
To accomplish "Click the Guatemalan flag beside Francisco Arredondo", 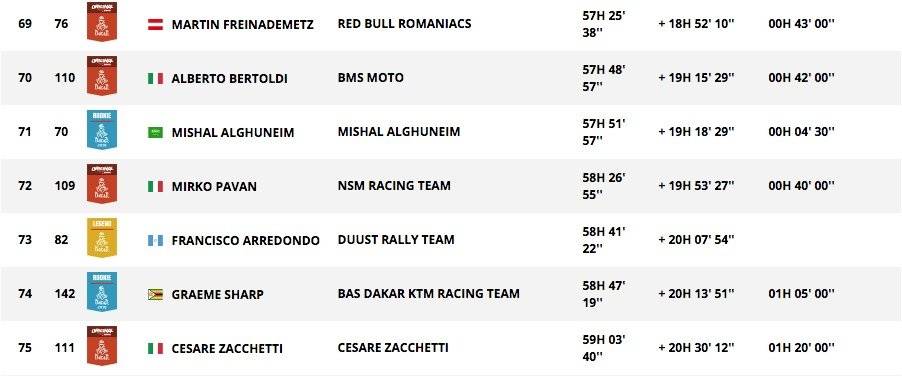I will (155, 241).
